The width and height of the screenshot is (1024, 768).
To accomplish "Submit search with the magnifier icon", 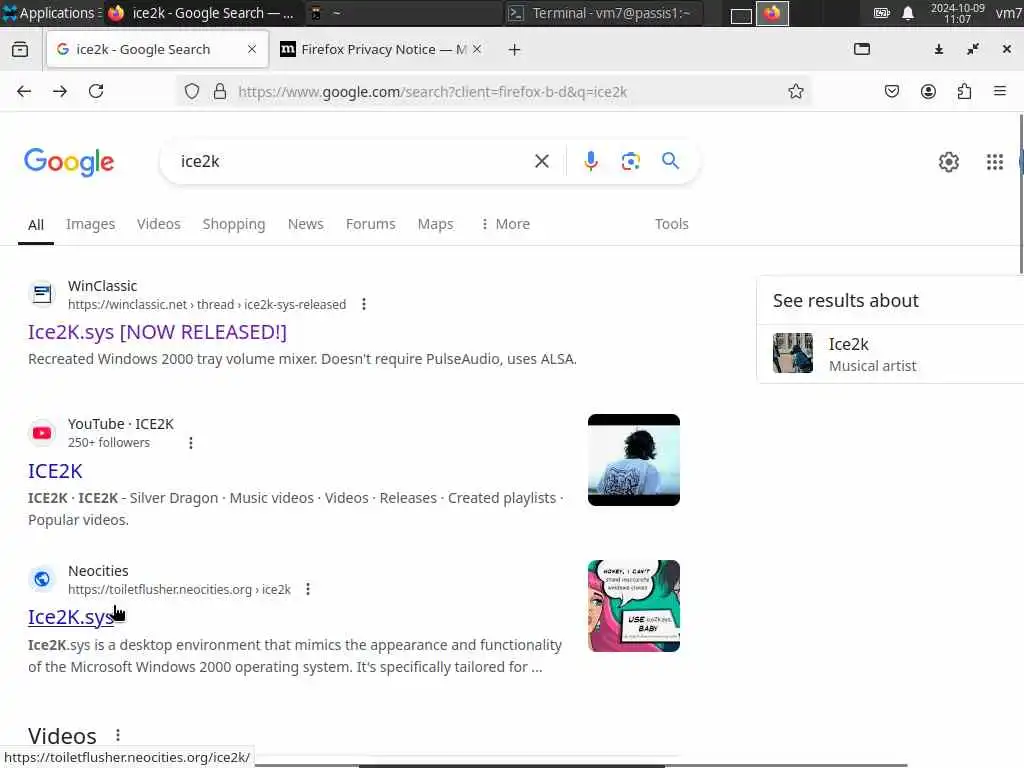I will (671, 161).
